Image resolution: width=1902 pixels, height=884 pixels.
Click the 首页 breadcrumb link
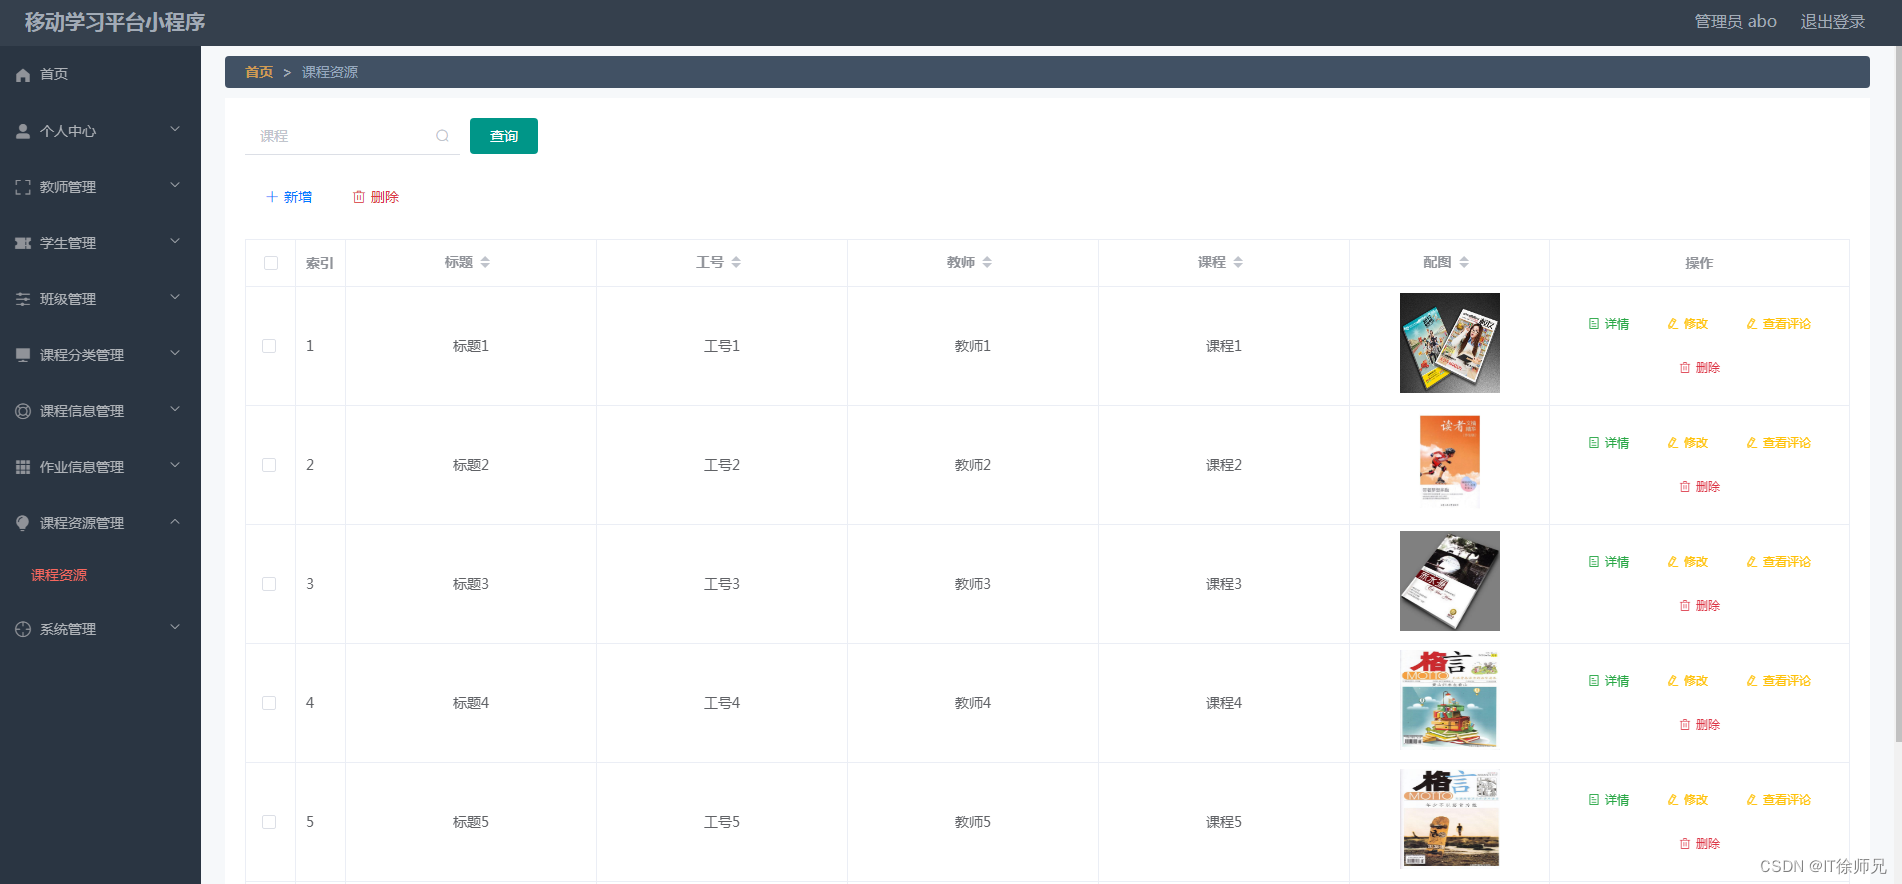(x=259, y=72)
